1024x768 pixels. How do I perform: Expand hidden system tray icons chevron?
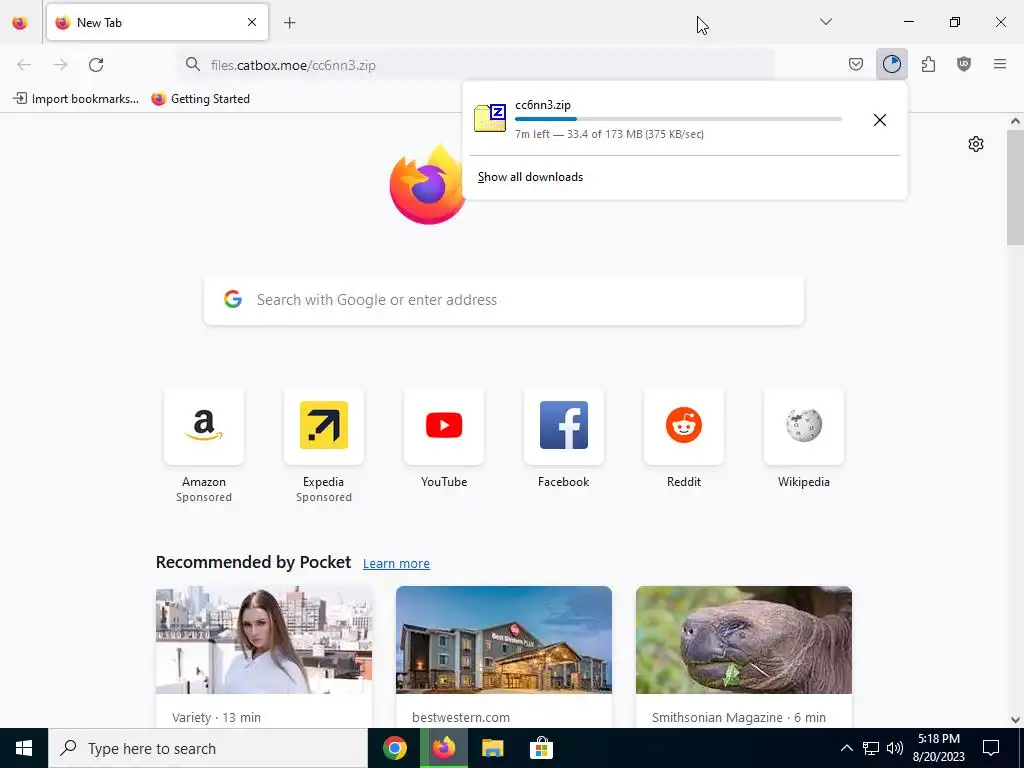846,748
